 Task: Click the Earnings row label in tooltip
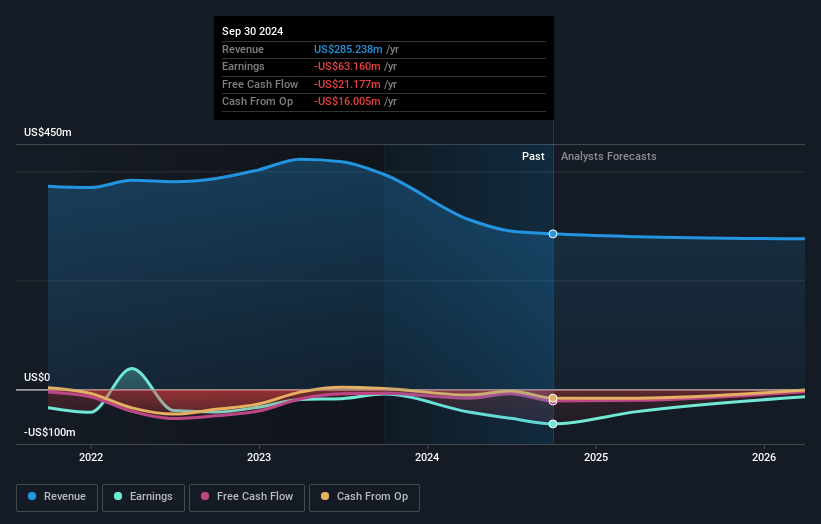[x=243, y=66]
